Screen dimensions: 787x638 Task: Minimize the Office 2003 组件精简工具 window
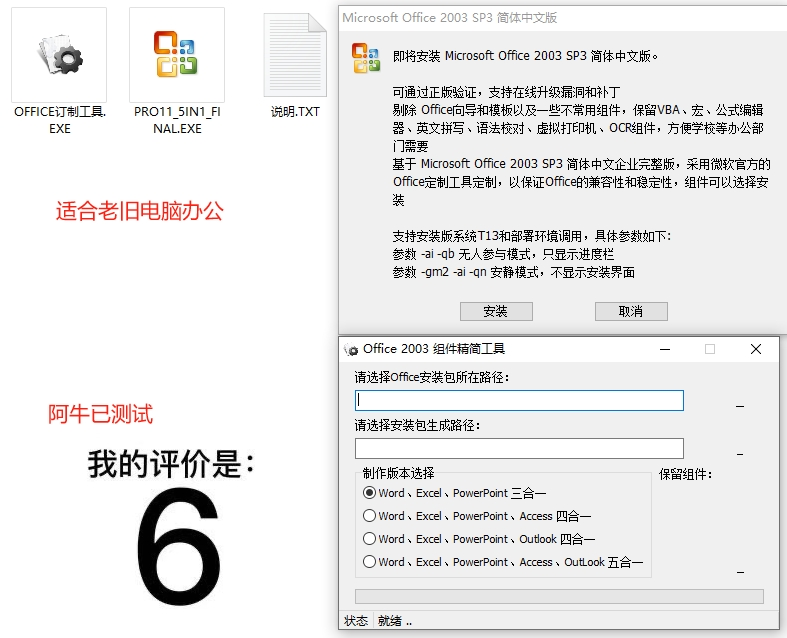pyautogui.click(x=665, y=349)
